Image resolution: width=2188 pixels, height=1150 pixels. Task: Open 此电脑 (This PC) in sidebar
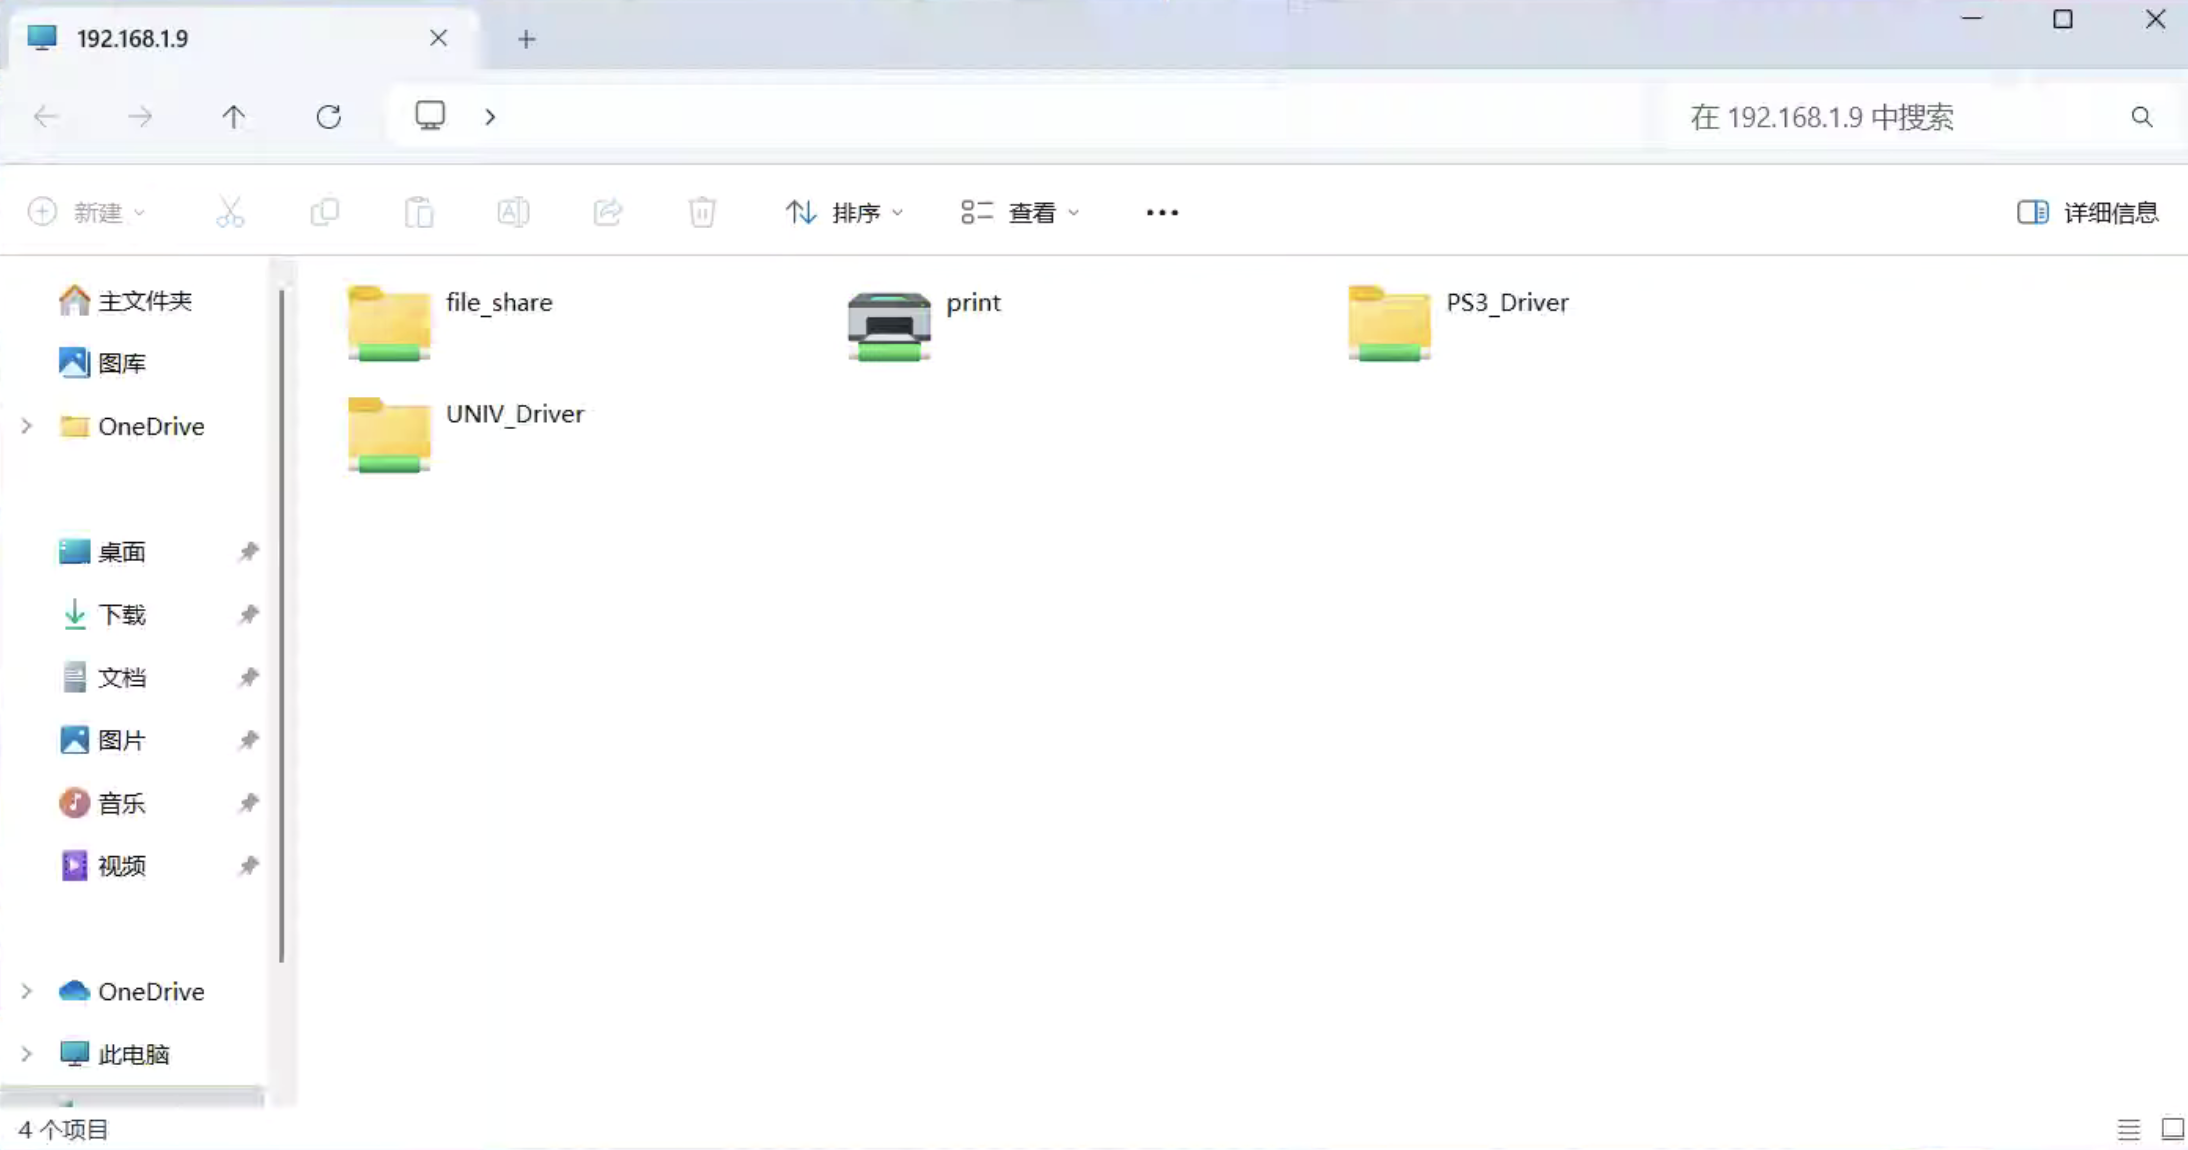pos(114,1054)
